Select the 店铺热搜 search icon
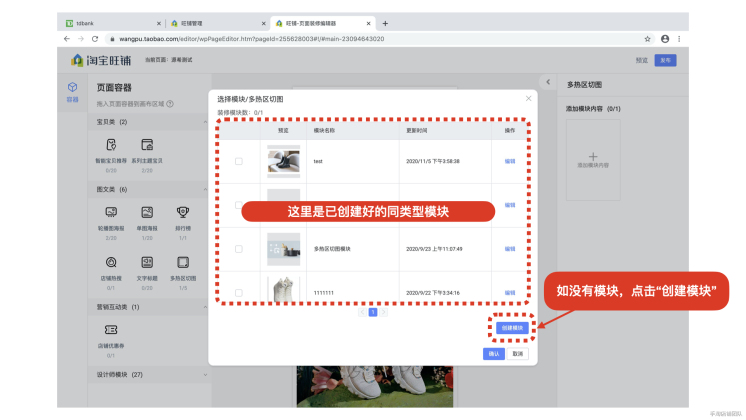This screenshot has width=746, height=420. click(111, 262)
